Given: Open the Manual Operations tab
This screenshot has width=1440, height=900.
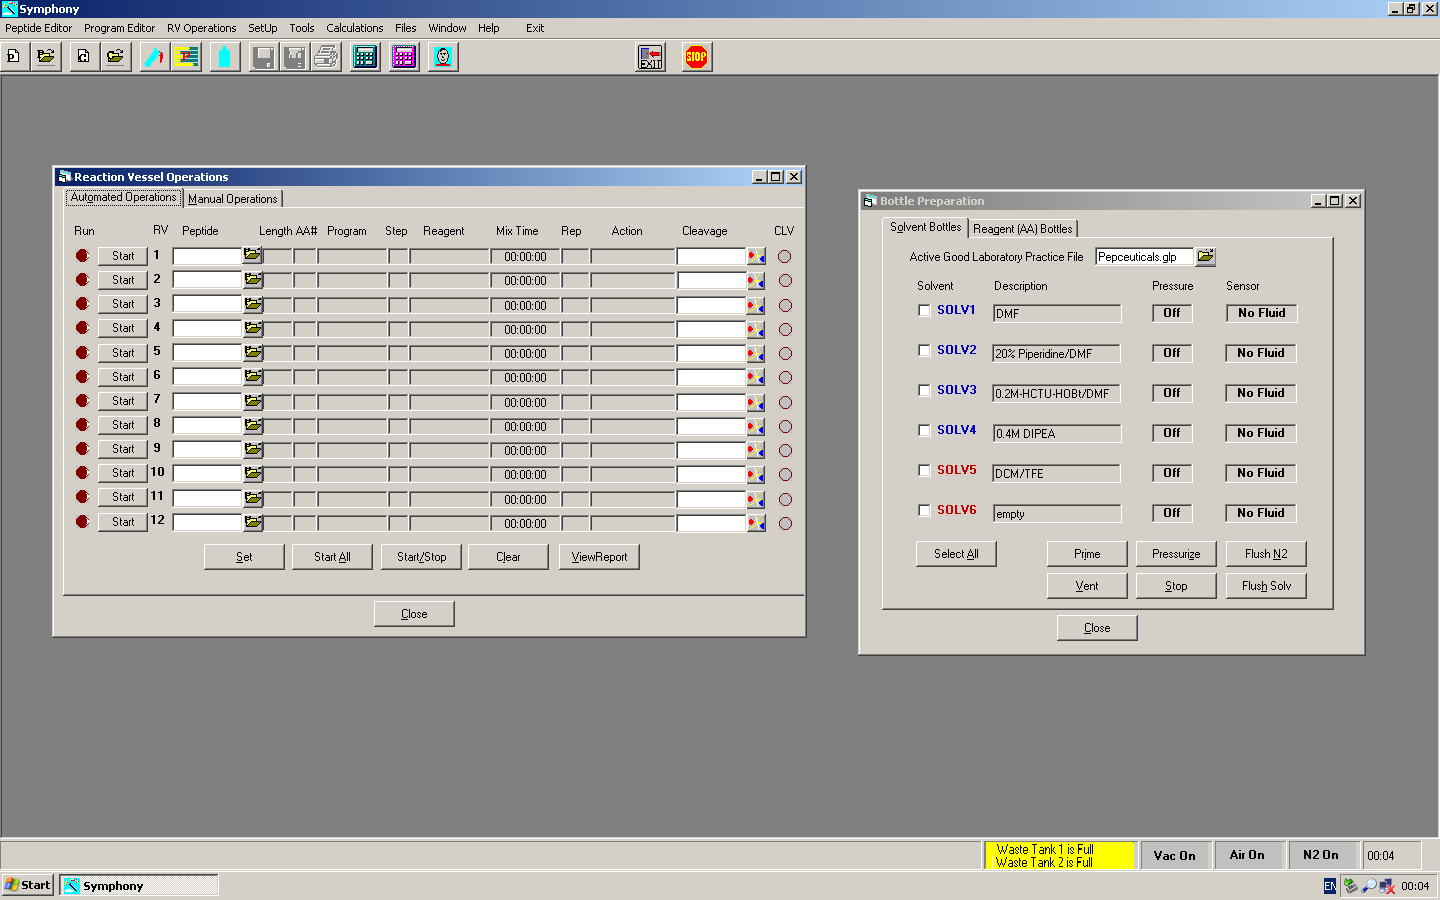Looking at the screenshot, I should click(233, 198).
